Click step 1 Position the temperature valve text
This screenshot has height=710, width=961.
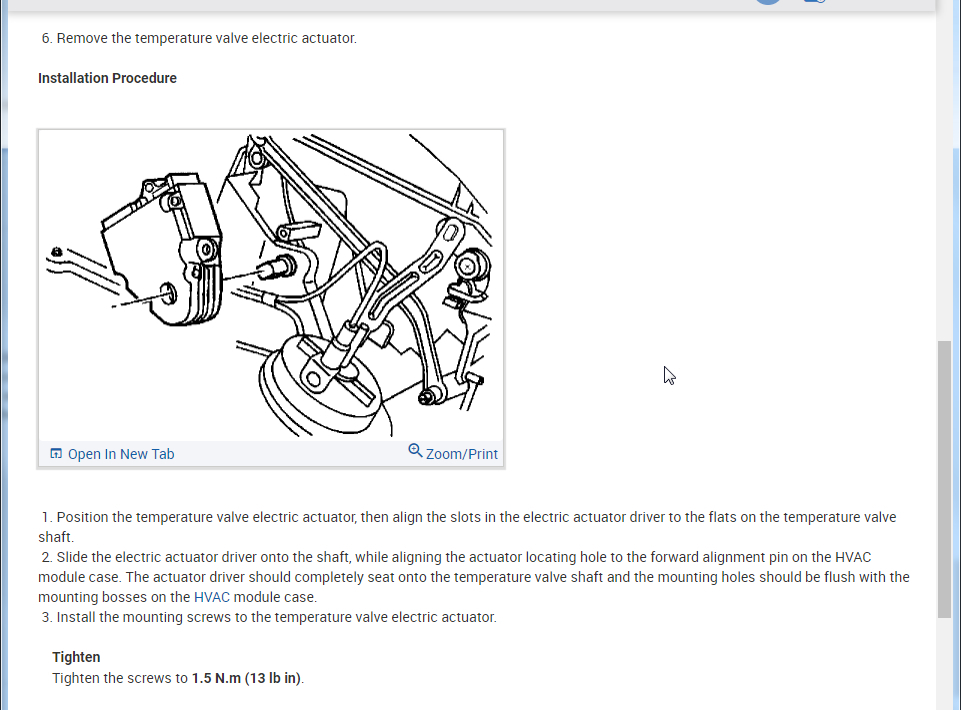pyautogui.click(x=467, y=527)
